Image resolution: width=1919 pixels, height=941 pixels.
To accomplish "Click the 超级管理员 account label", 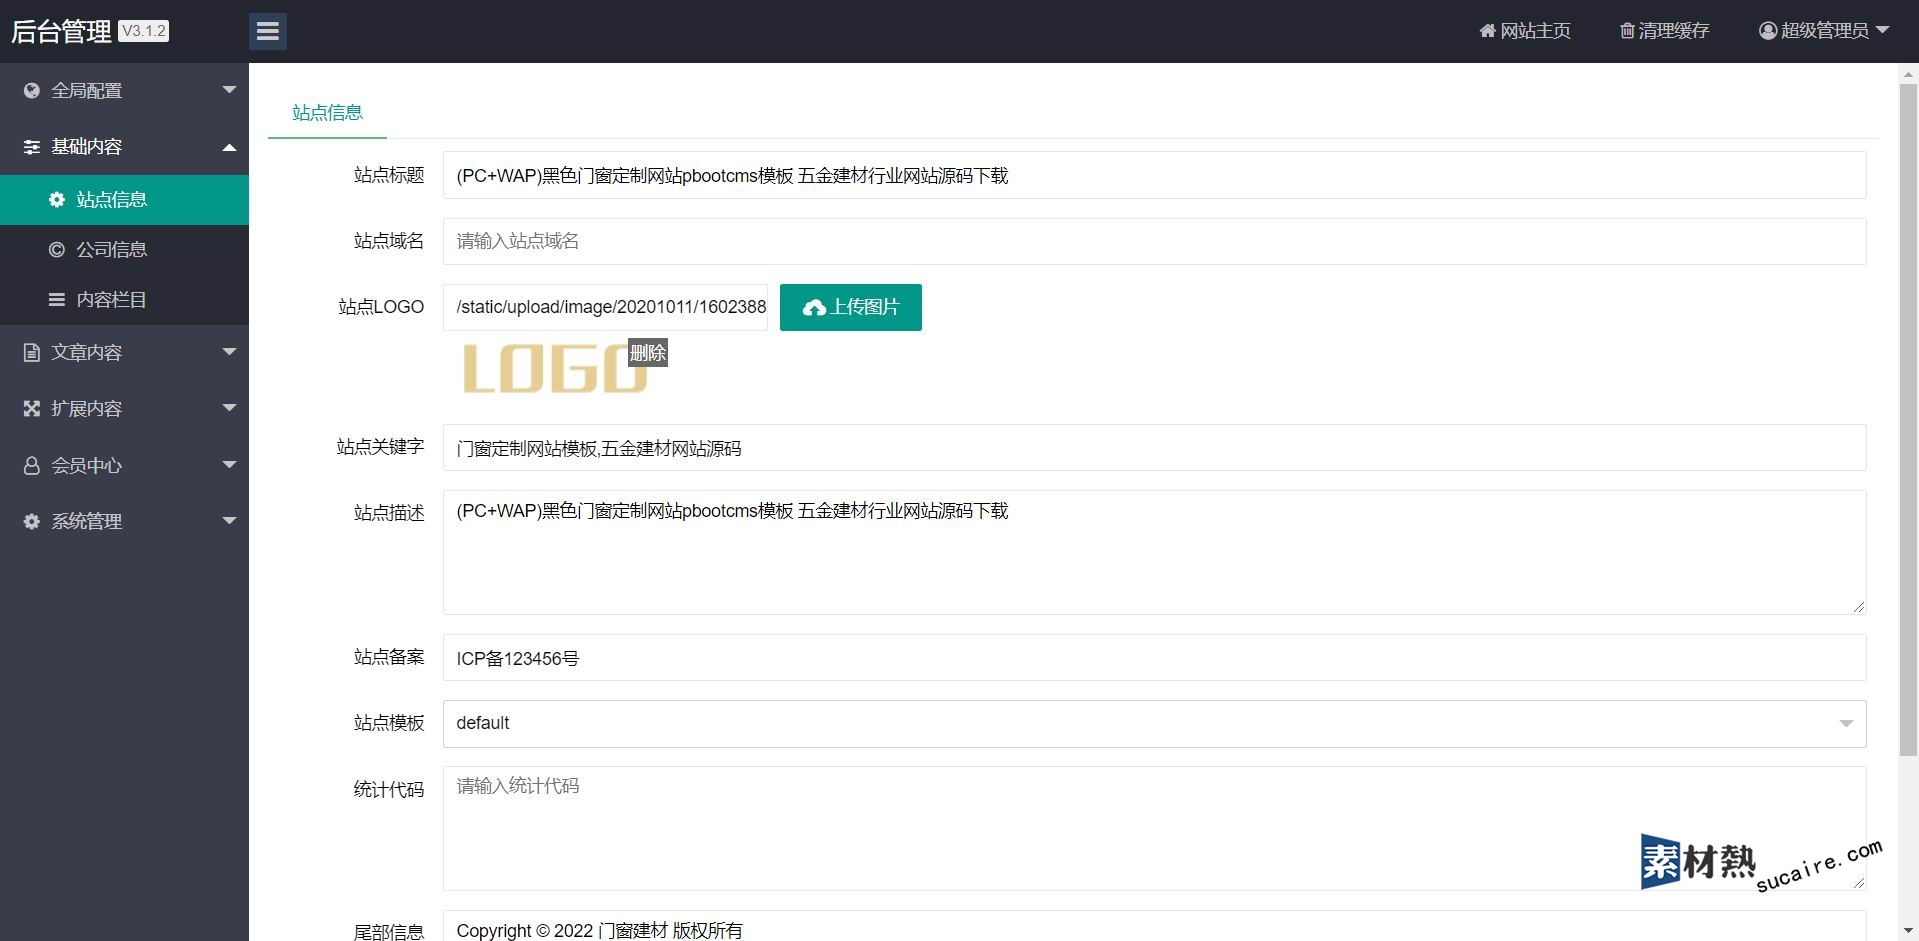I will click(1824, 31).
